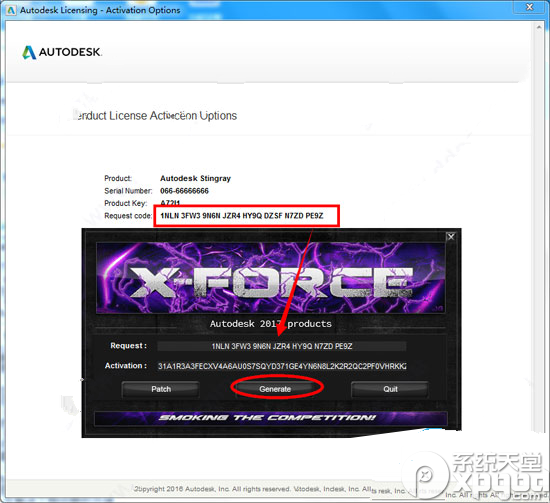The width and height of the screenshot is (550, 503).
Task: Click the Autodesk title bar app icon
Action: pyautogui.click(x=11, y=10)
